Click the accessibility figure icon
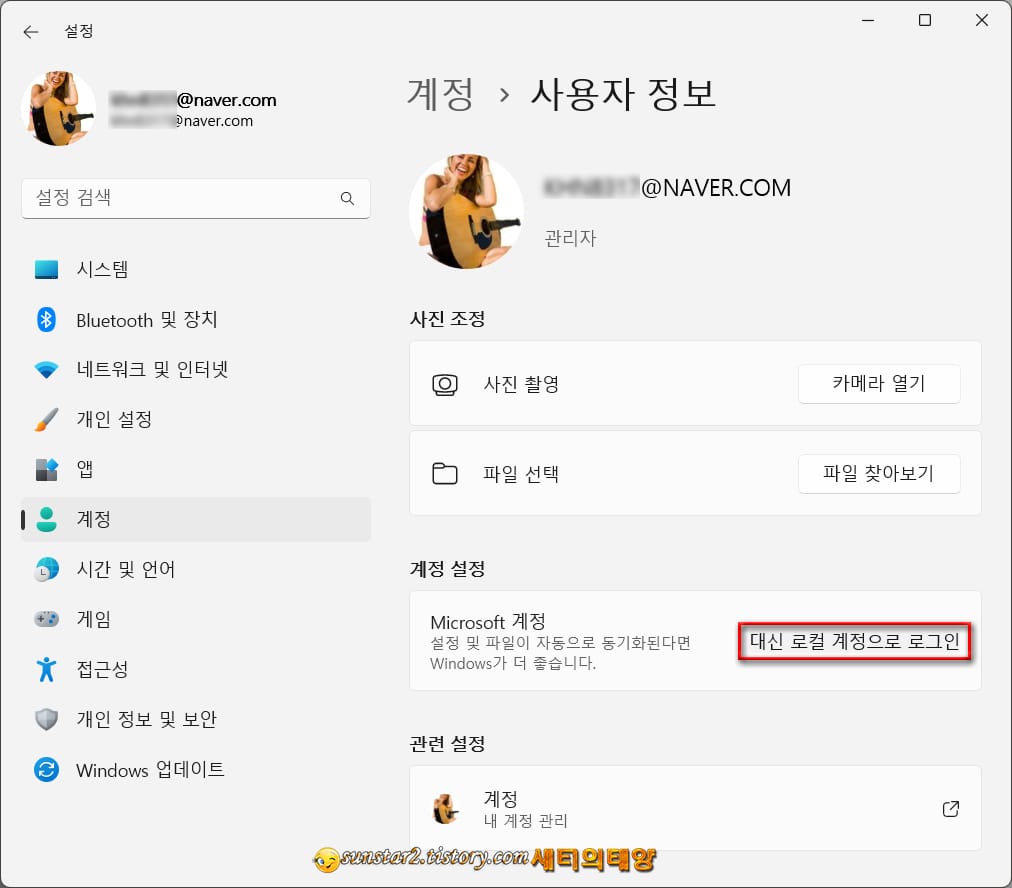The image size is (1012, 888). pyautogui.click(x=46, y=669)
